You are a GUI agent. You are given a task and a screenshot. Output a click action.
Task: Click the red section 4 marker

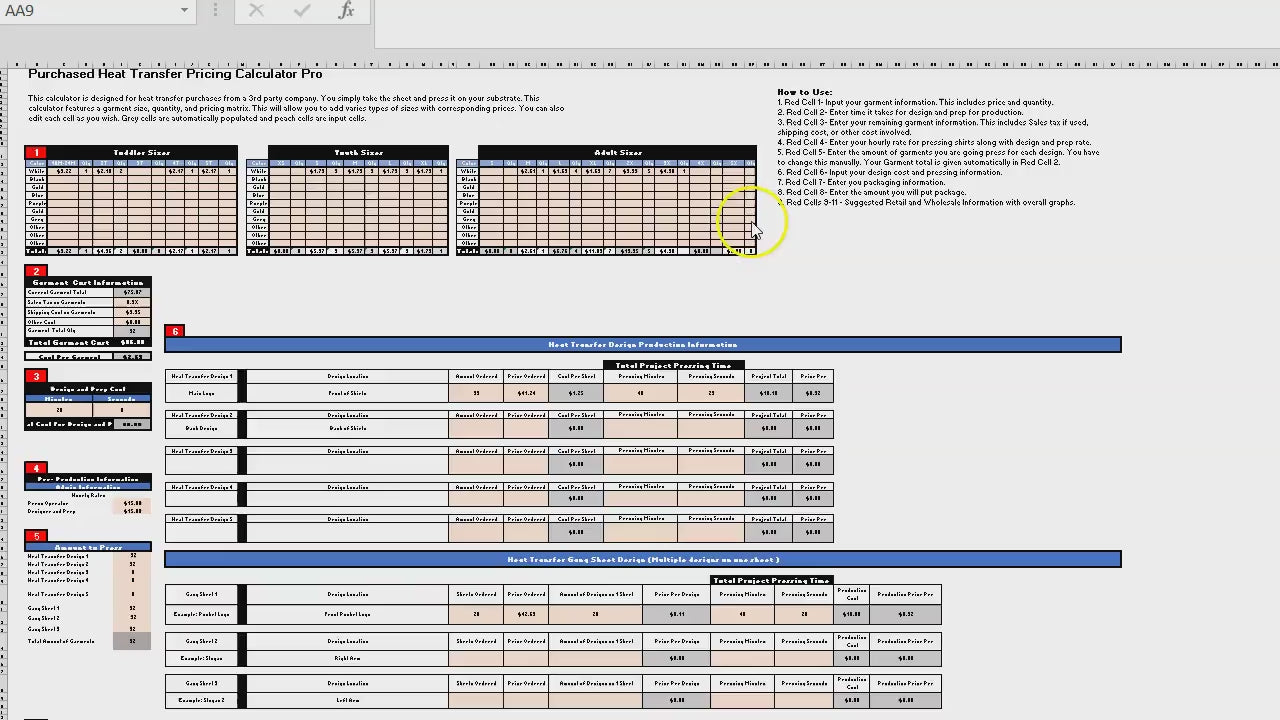(36, 468)
